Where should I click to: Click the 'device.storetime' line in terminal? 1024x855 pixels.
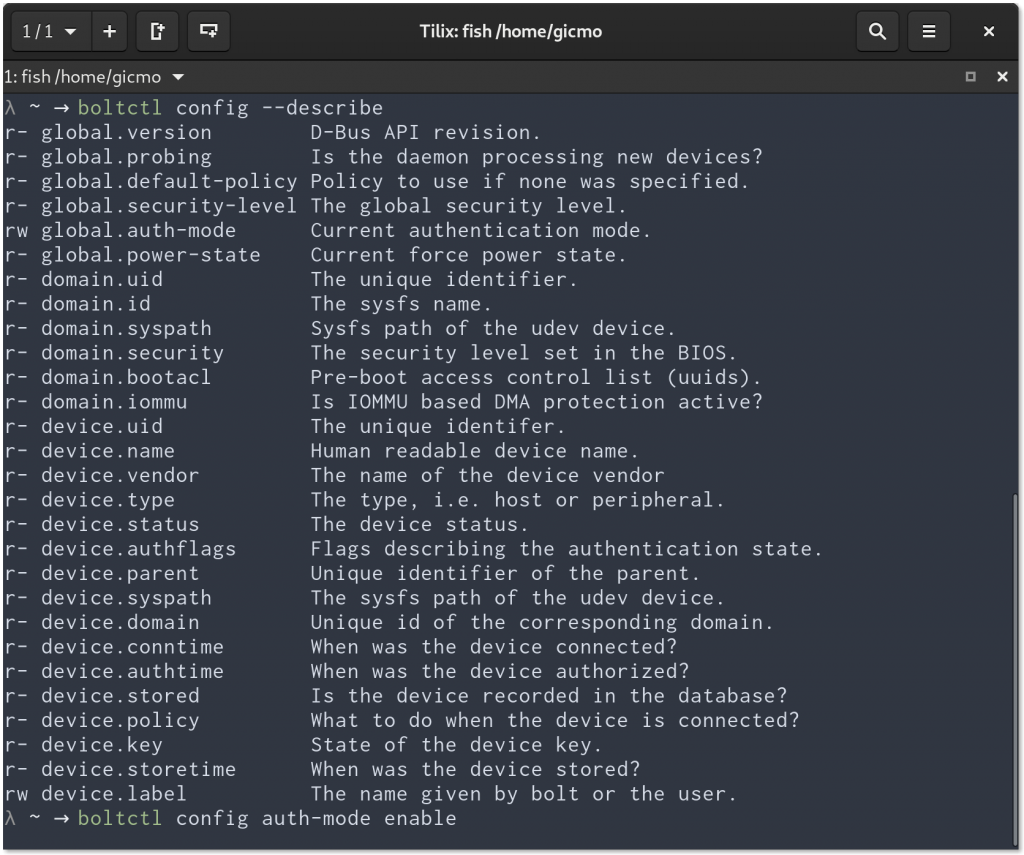click(x=138, y=770)
